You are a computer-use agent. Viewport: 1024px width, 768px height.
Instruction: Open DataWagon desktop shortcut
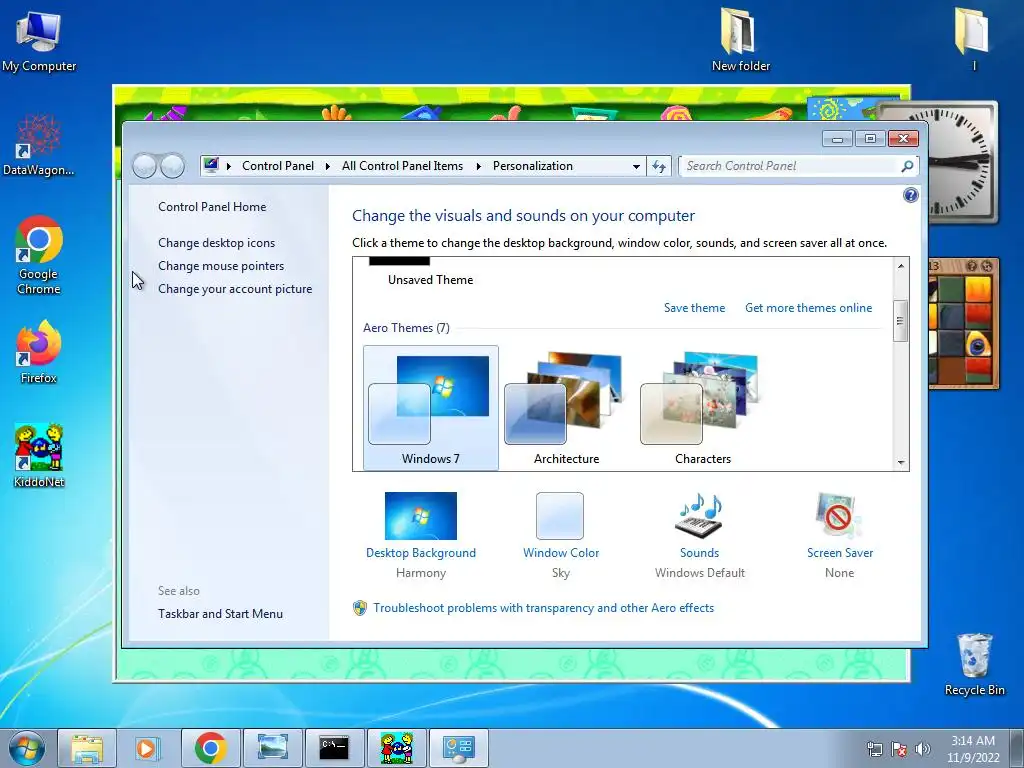pyautogui.click(x=39, y=145)
